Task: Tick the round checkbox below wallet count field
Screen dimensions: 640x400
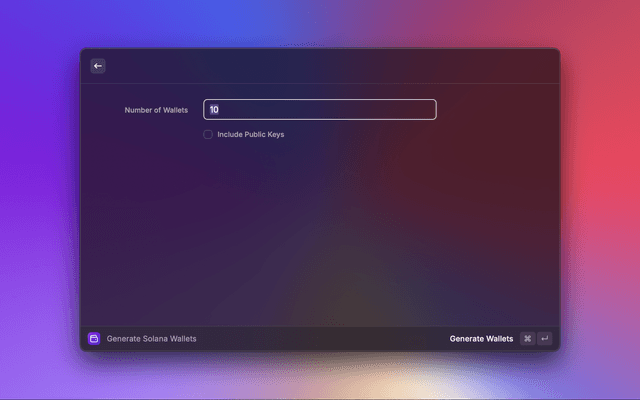Action: pyautogui.click(x=208, y=134)
